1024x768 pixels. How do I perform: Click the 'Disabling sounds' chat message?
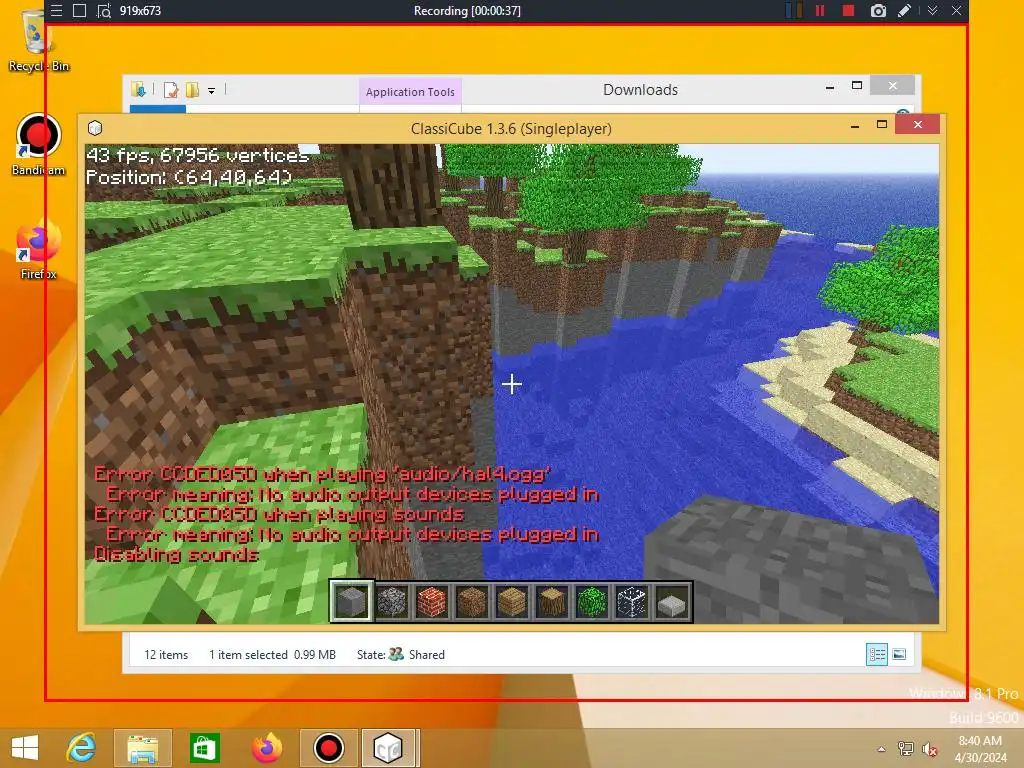pos(177,555)
